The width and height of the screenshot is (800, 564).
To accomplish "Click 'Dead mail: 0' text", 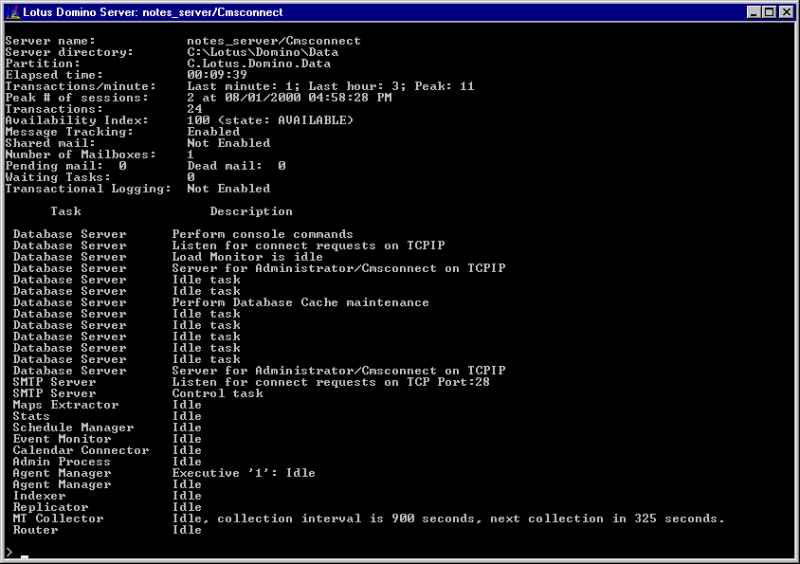I will [236, 166].
